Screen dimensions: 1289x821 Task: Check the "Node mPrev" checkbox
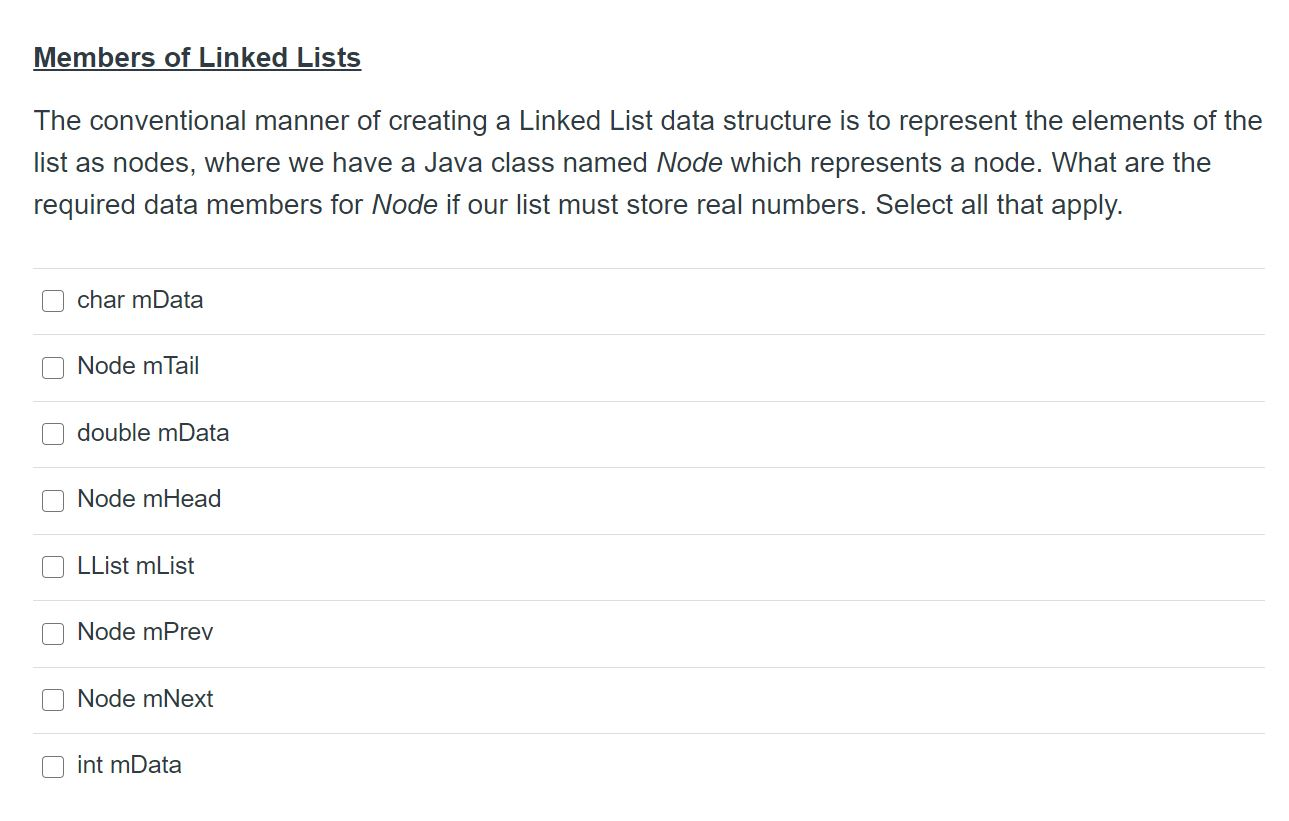click(52, 633)
